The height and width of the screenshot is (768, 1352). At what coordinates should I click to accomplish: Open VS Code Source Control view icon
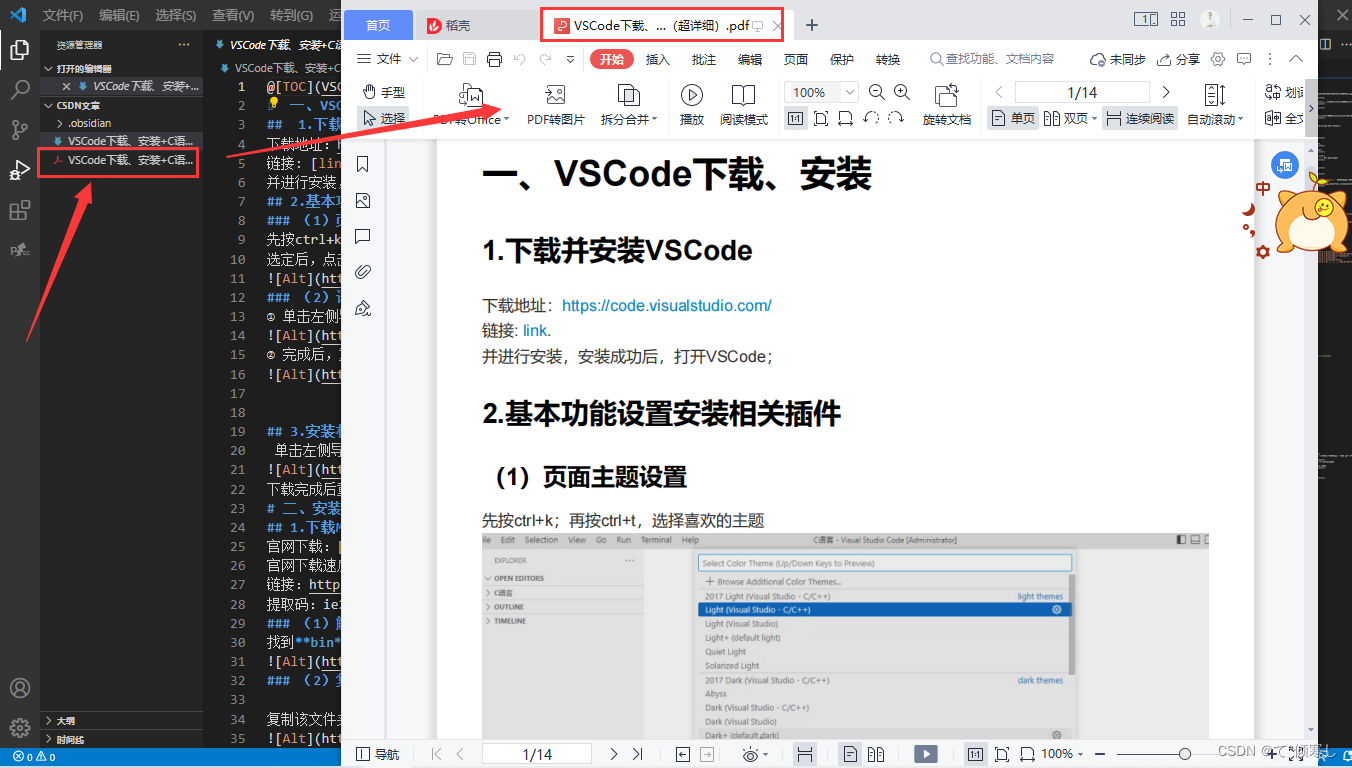pos(19,130)
